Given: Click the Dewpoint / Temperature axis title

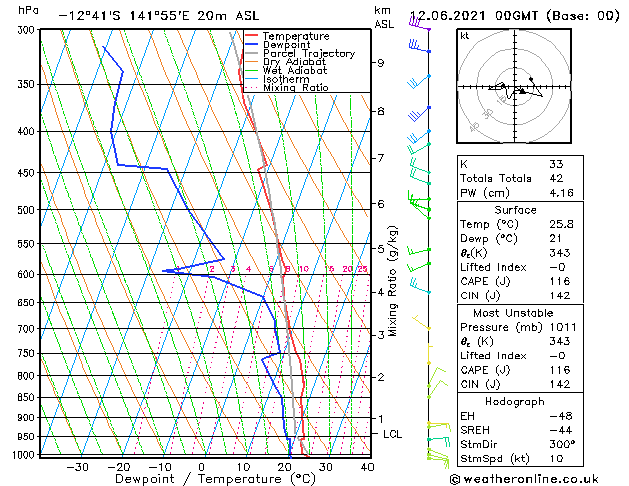Looking at the screenshot, I should coord(215,479).
